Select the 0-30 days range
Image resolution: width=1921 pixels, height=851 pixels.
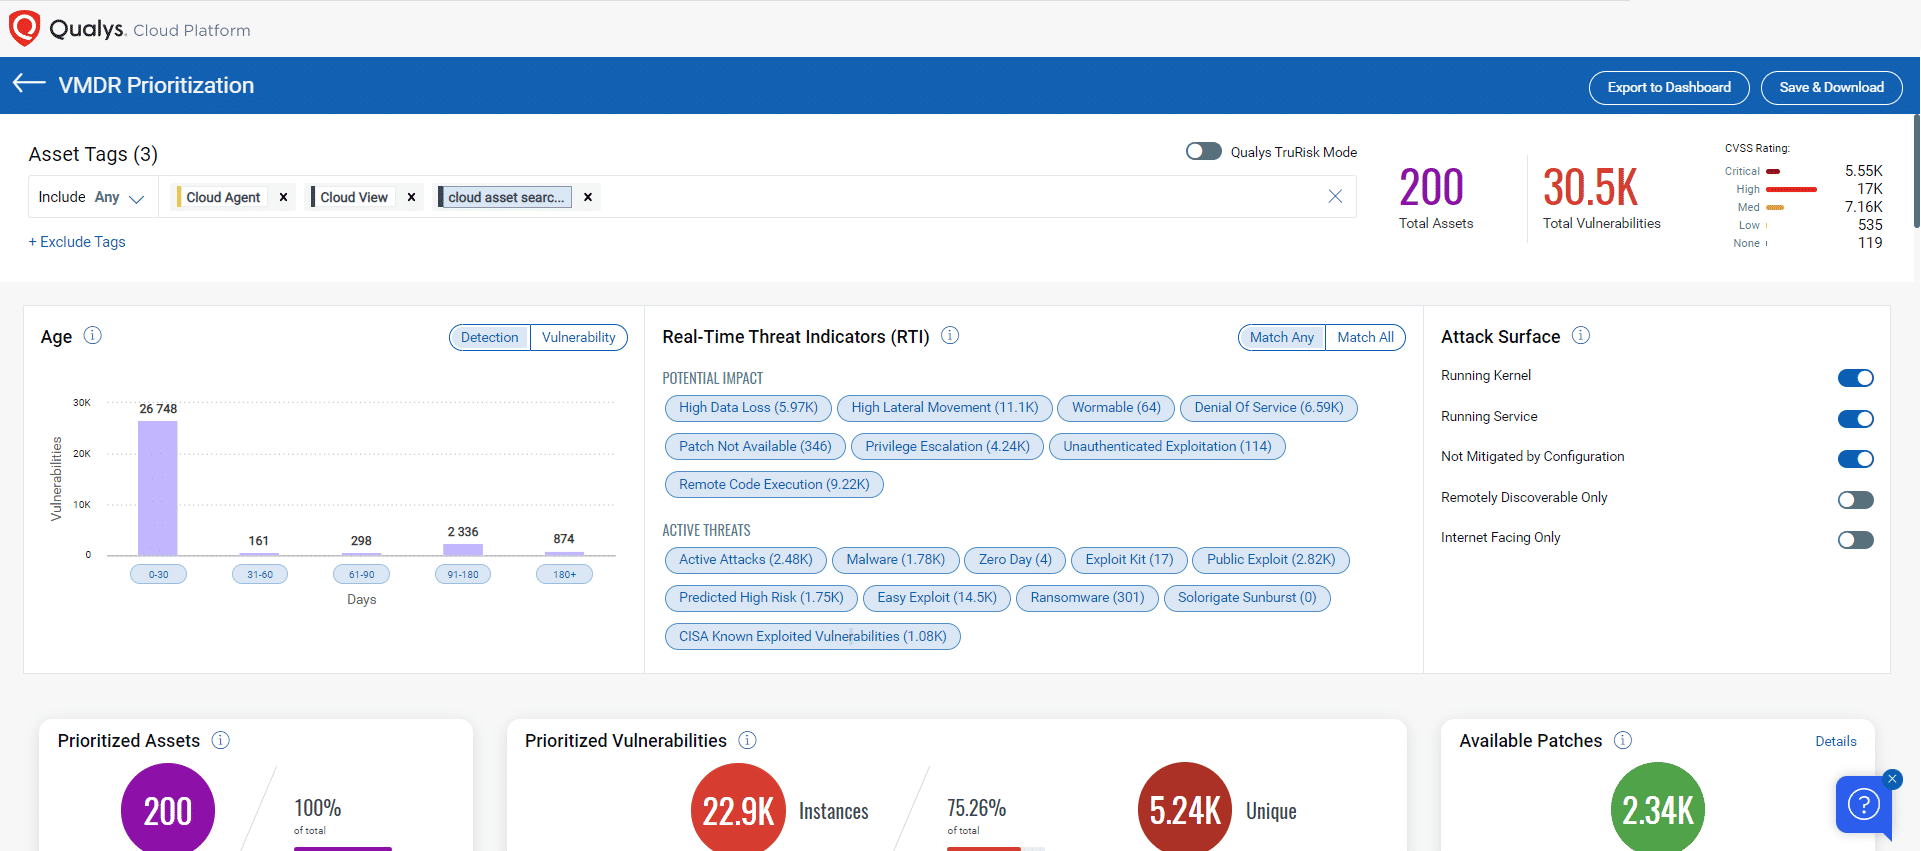pos(159,574)
